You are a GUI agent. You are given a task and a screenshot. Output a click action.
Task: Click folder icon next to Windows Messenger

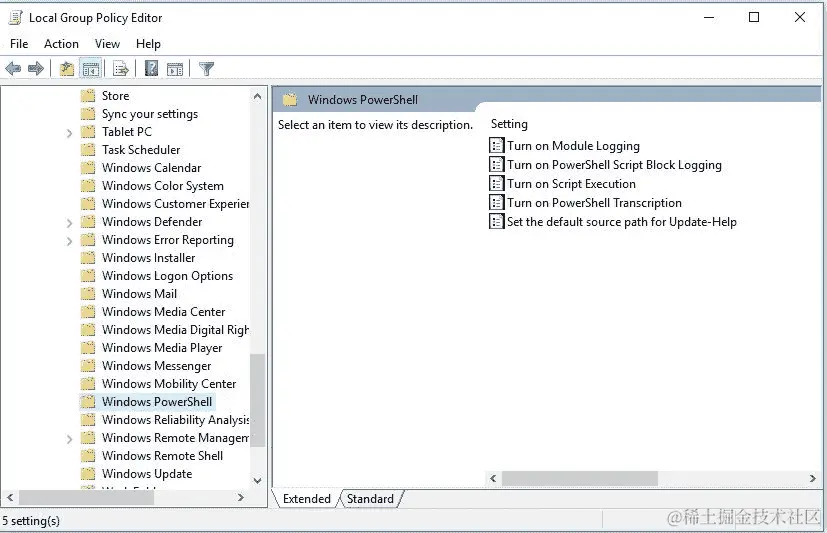coord(88,365)
